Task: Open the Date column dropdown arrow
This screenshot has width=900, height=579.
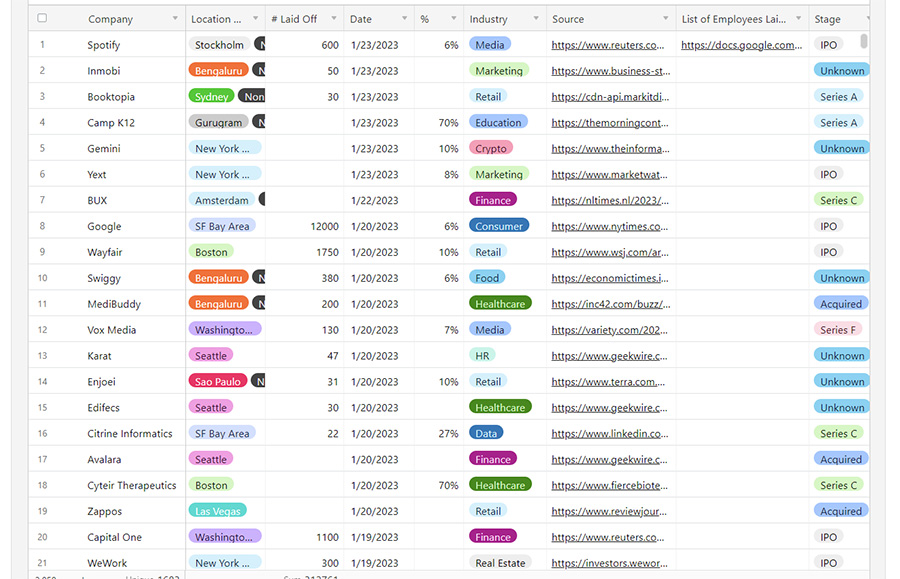Action: pyautogui.click(x=405, y=19)
